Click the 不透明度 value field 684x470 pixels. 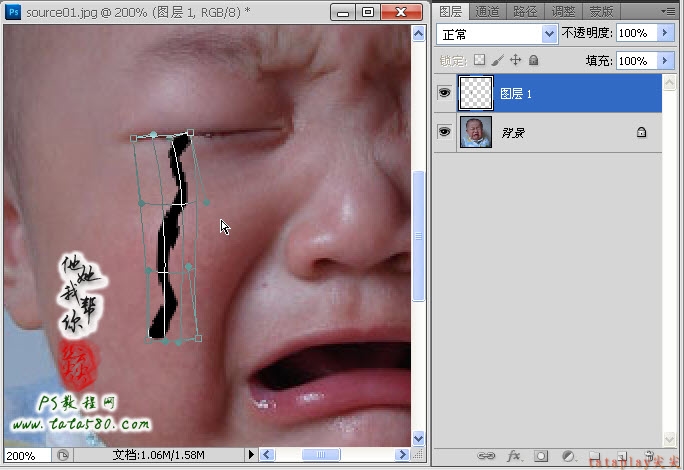[x=636, y=33]
